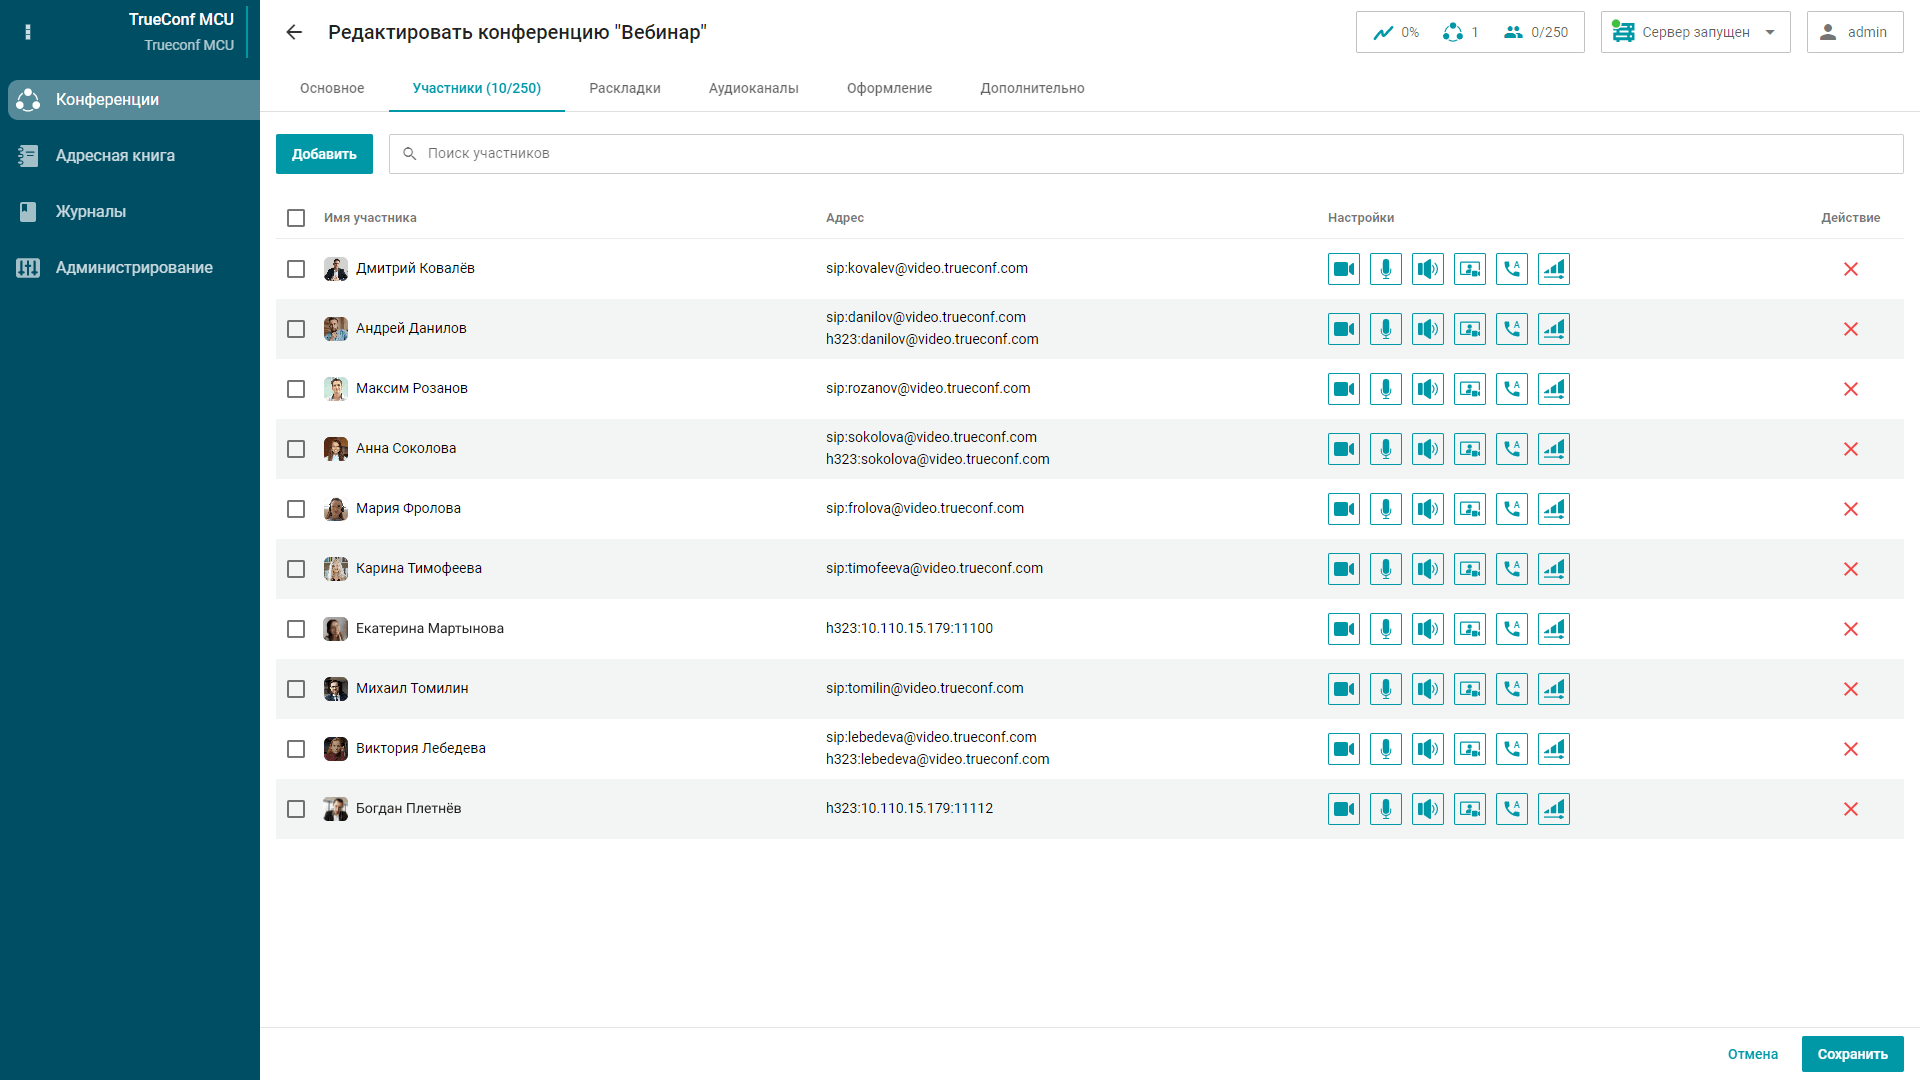Viewport: 1920px width, 1080px height.
Task: Remove Михаил Томилин with red X
Action: point(1851,689)
